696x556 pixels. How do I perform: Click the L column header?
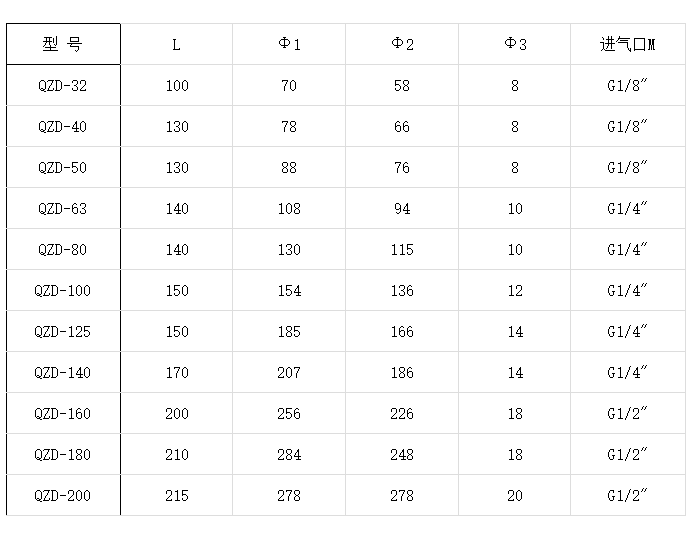[x=177, y=44]
